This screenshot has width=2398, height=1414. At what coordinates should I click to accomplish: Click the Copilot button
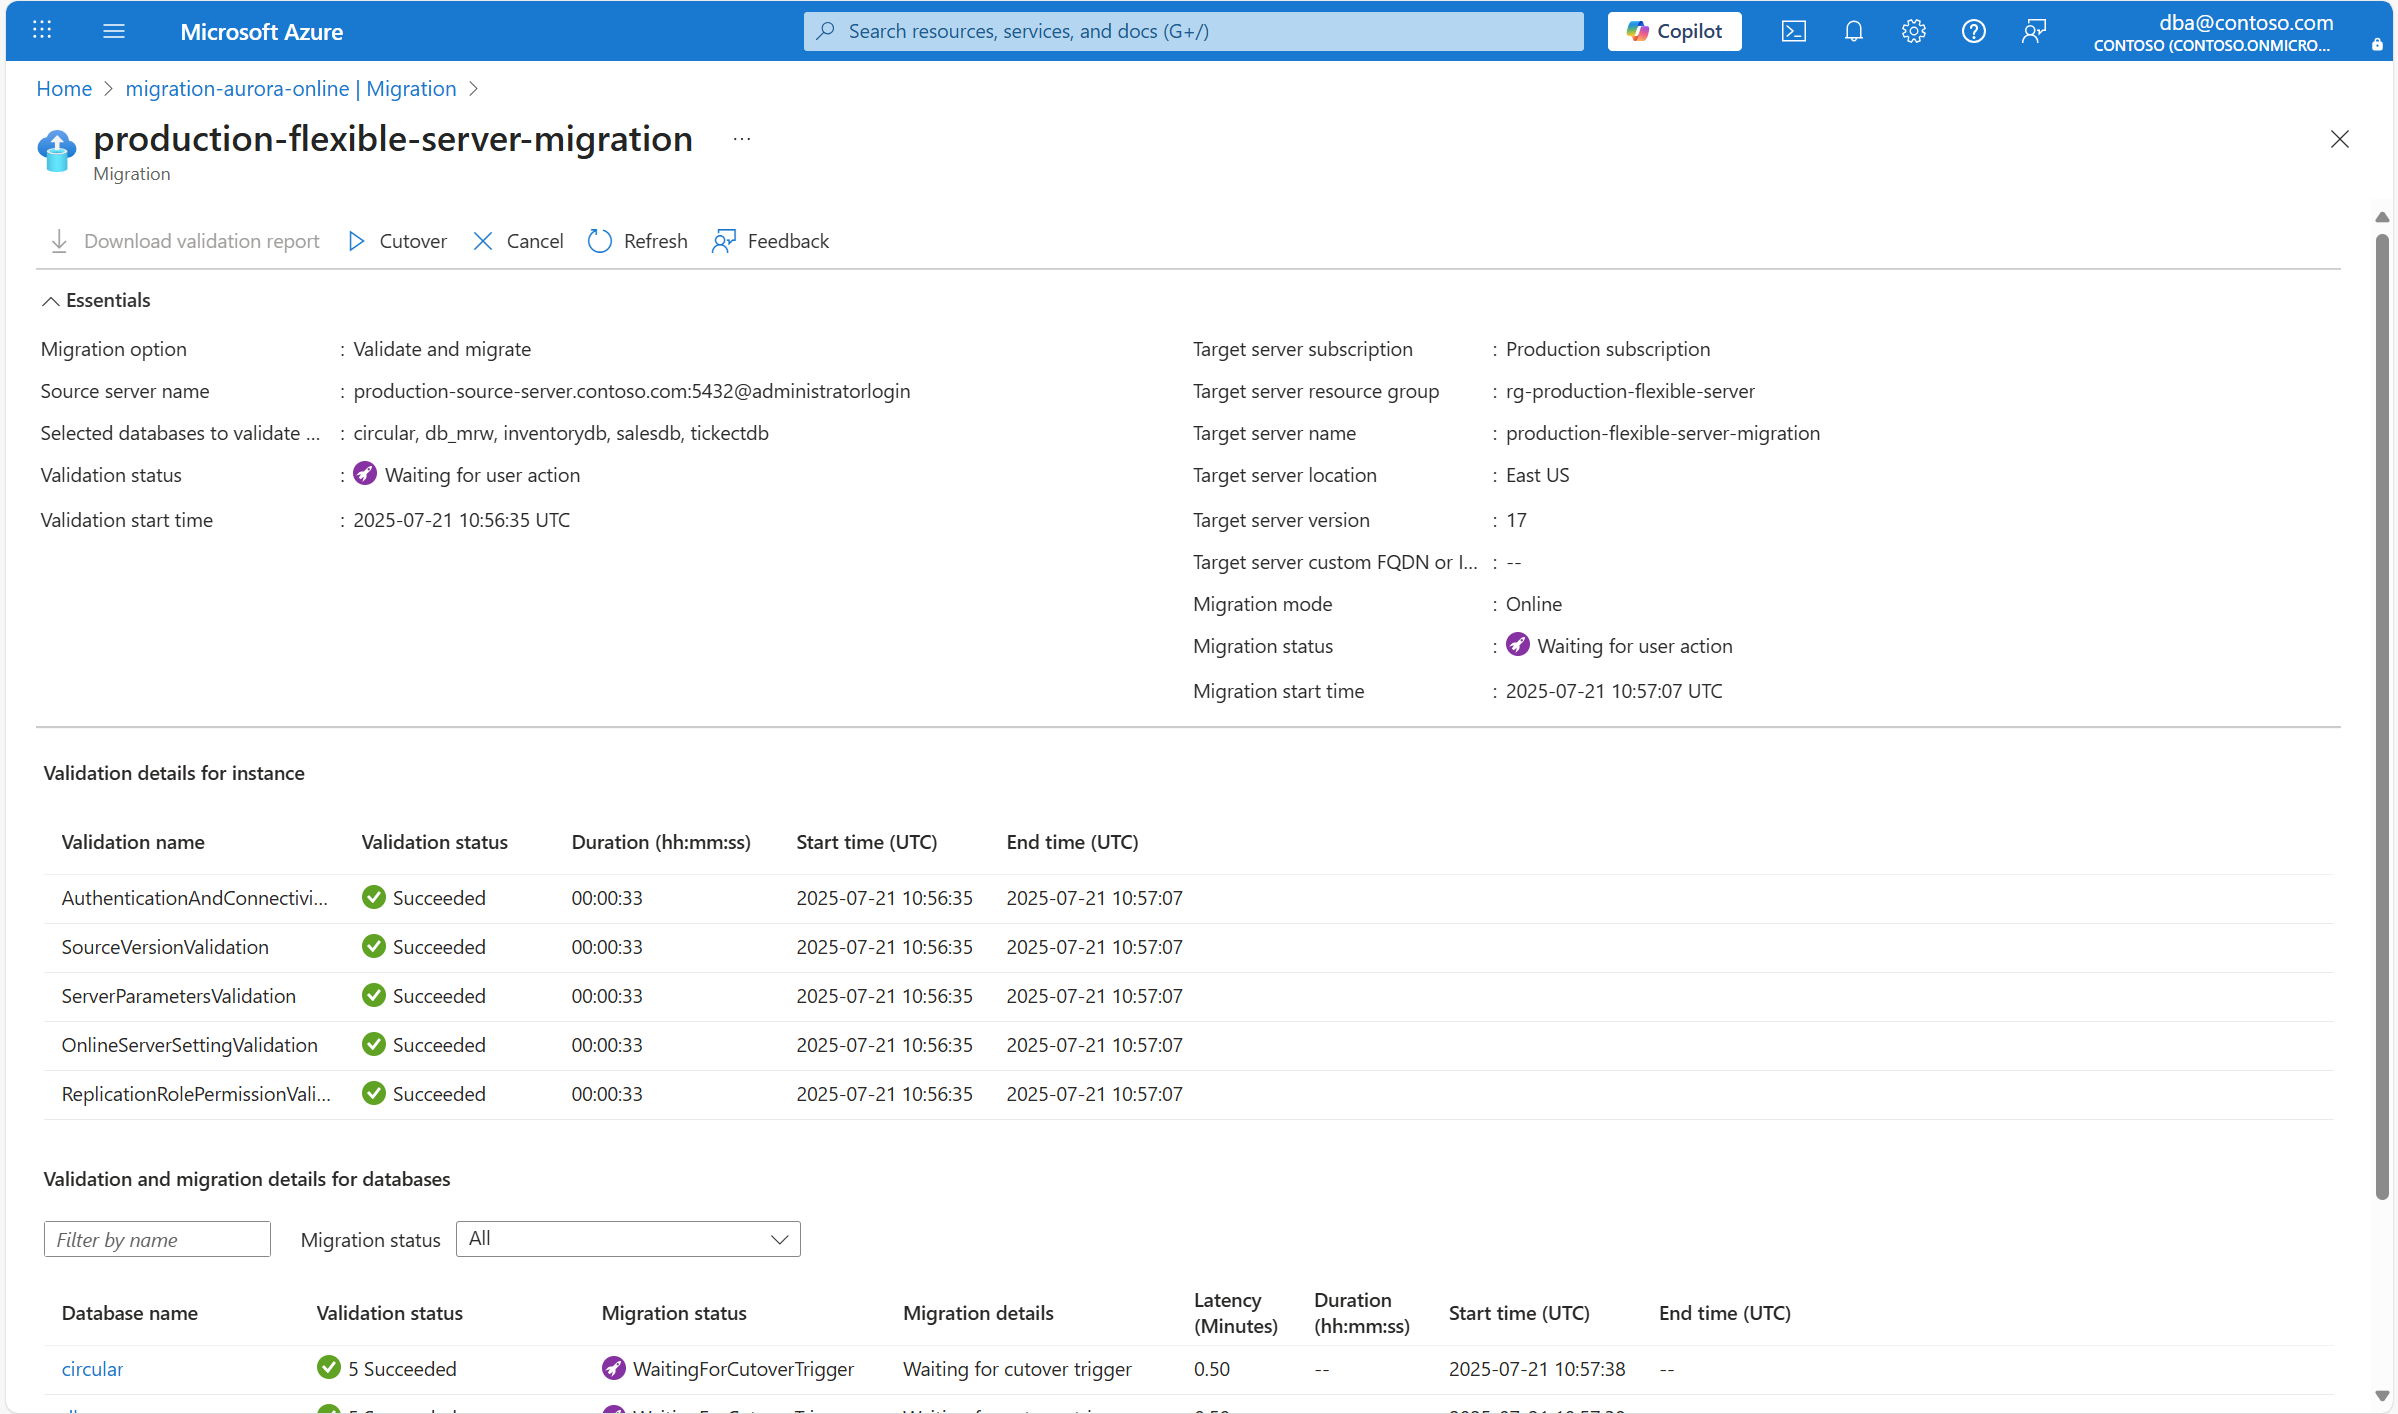1674,31
